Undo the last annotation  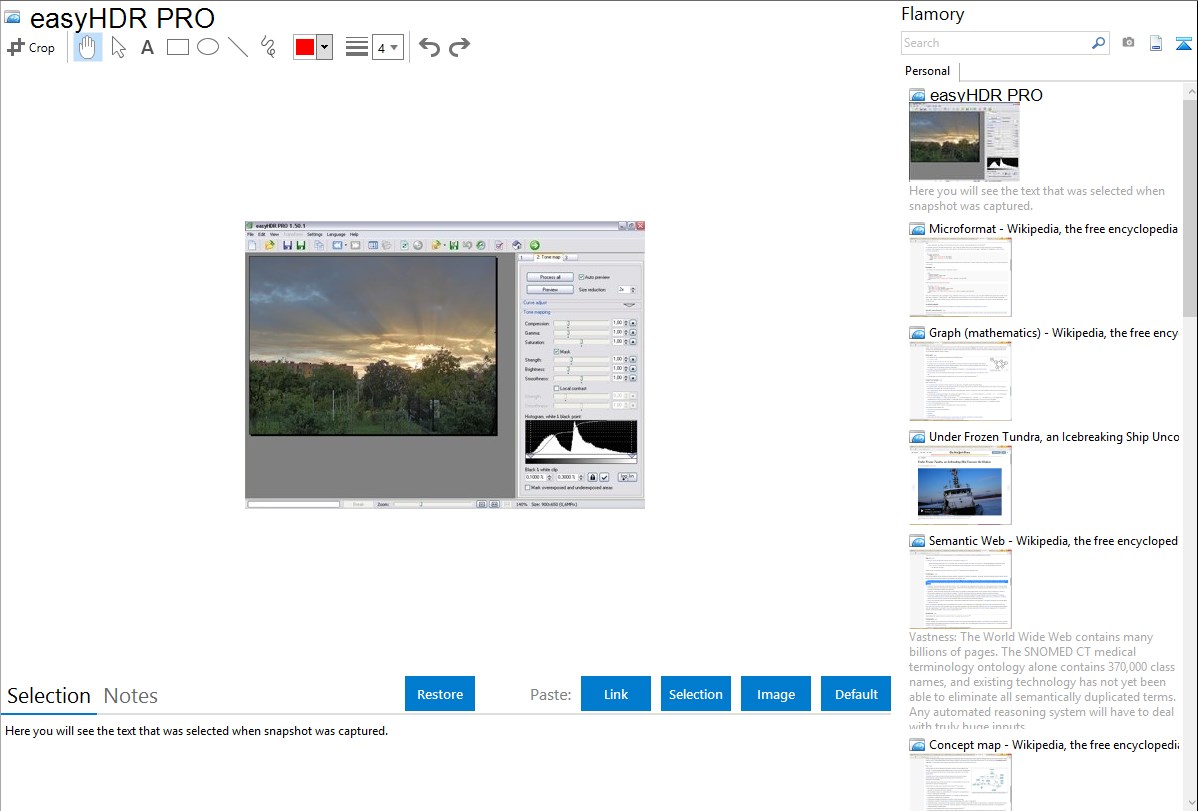[429, 47]
